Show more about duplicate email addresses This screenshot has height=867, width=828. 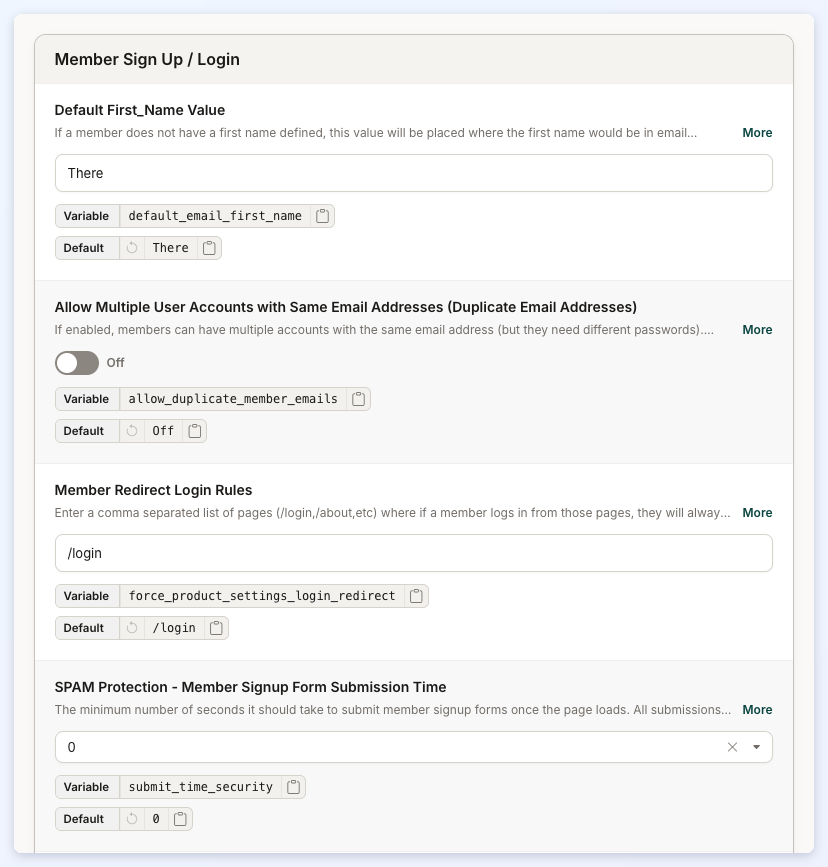pos(757,330)
